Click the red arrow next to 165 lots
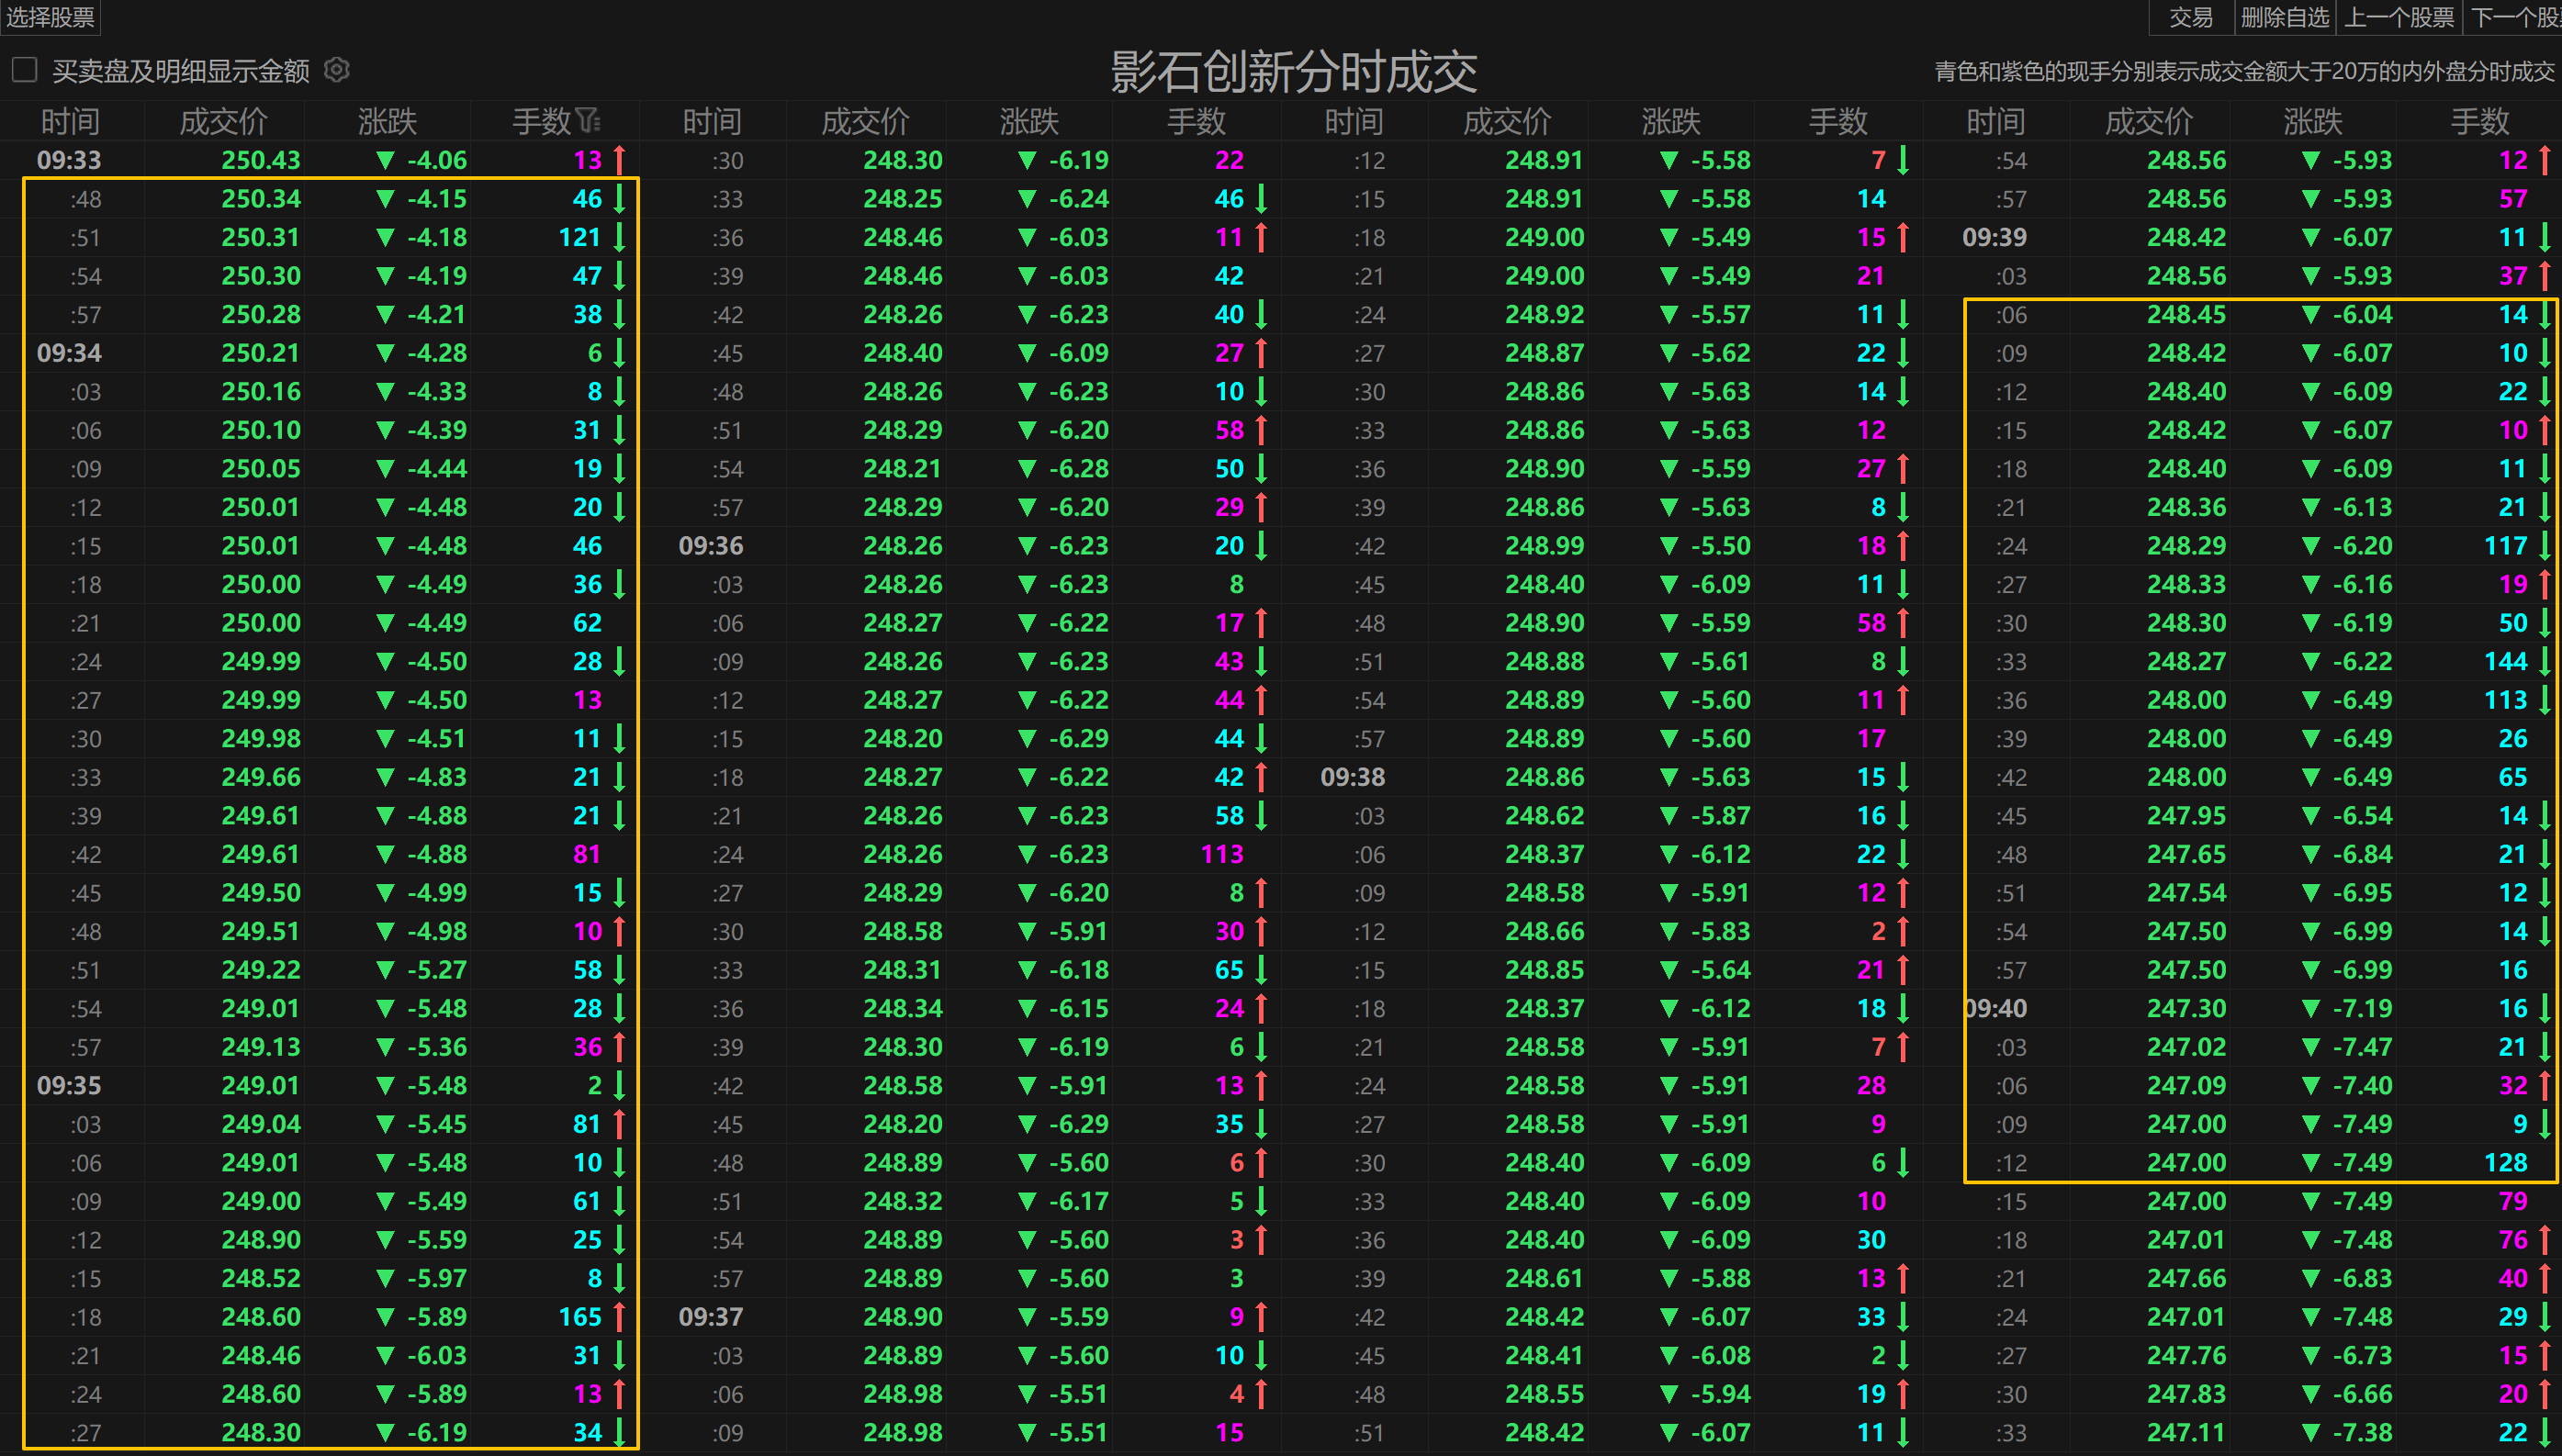Image resolution: width=2562 pixels, height=1456 pixels. (x=620, y=1317)
